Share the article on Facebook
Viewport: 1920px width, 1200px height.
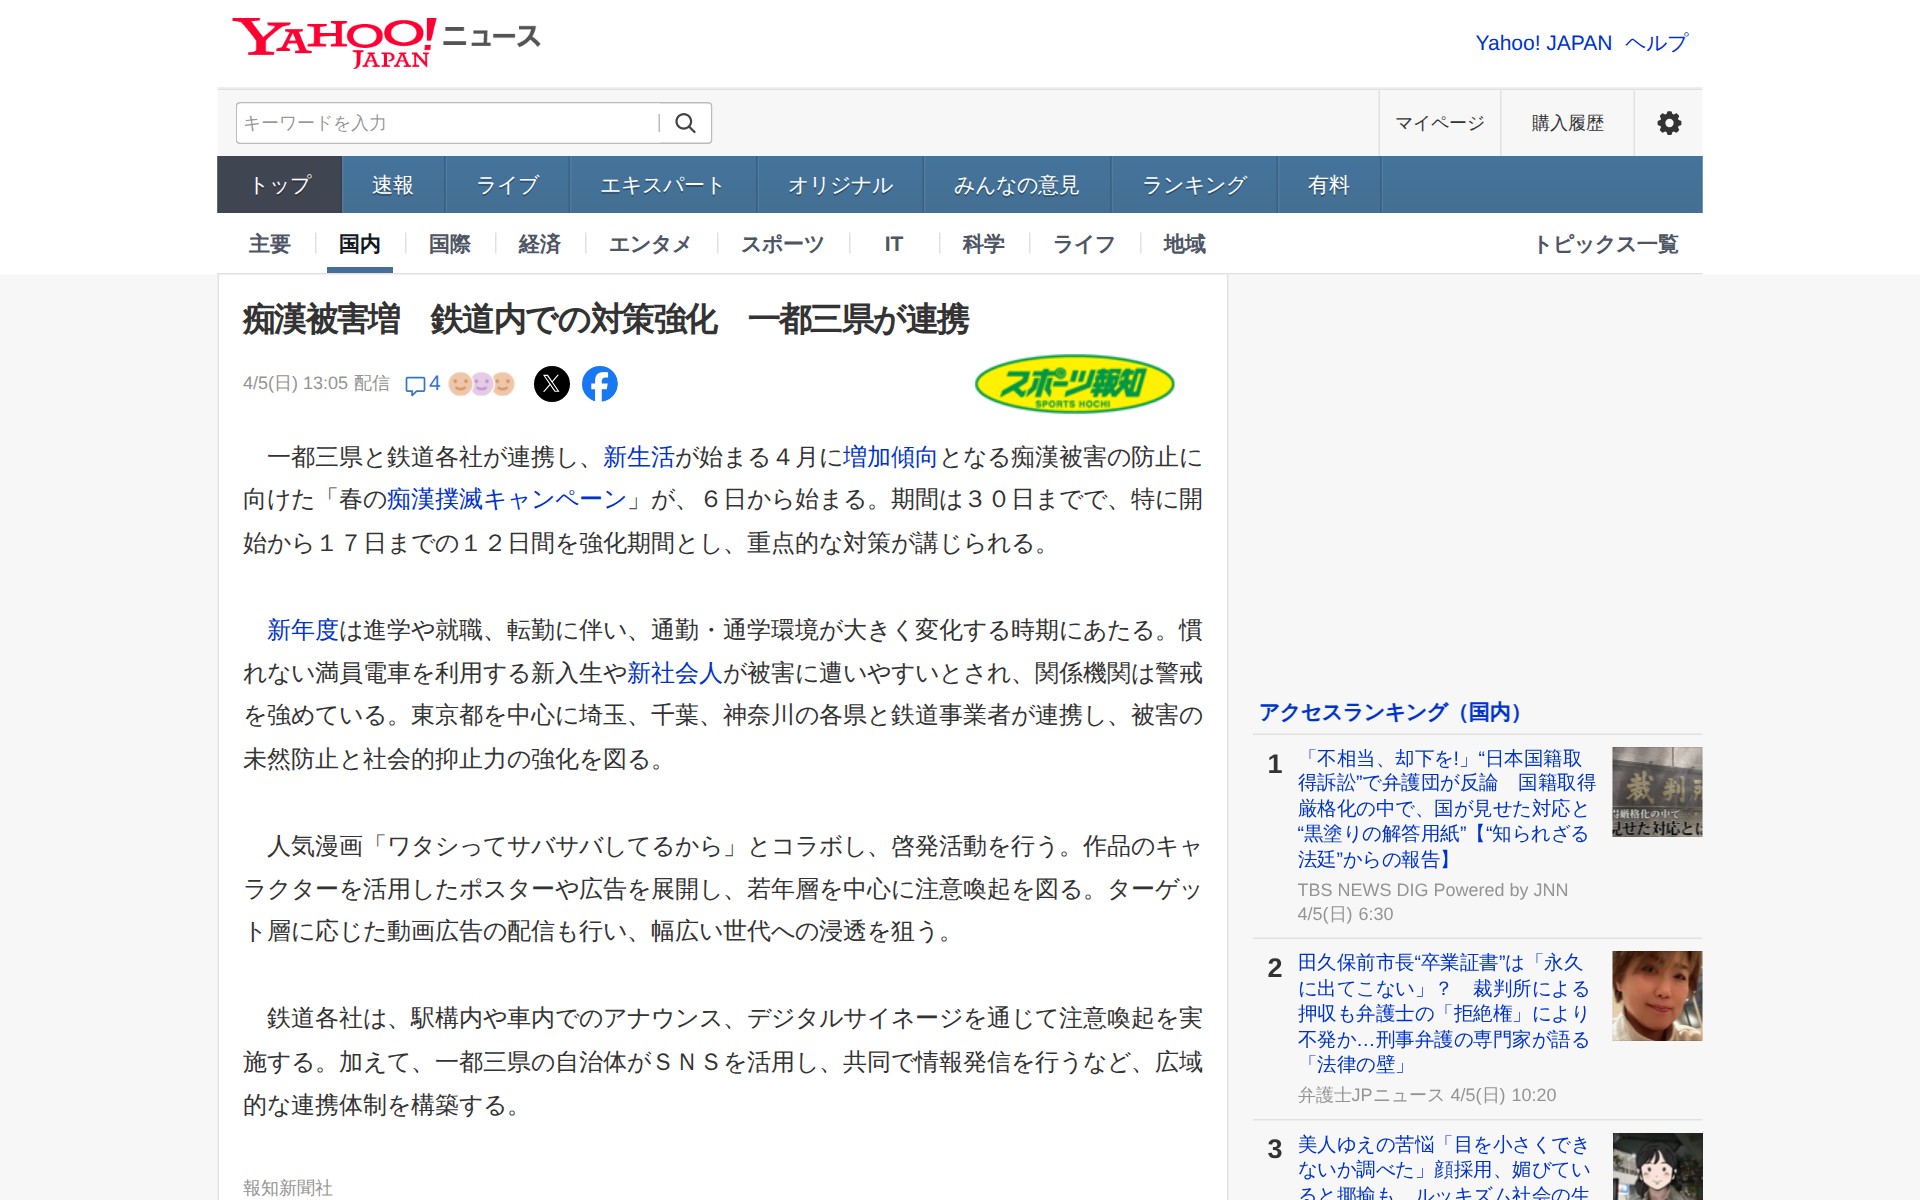tap(600, 383)
